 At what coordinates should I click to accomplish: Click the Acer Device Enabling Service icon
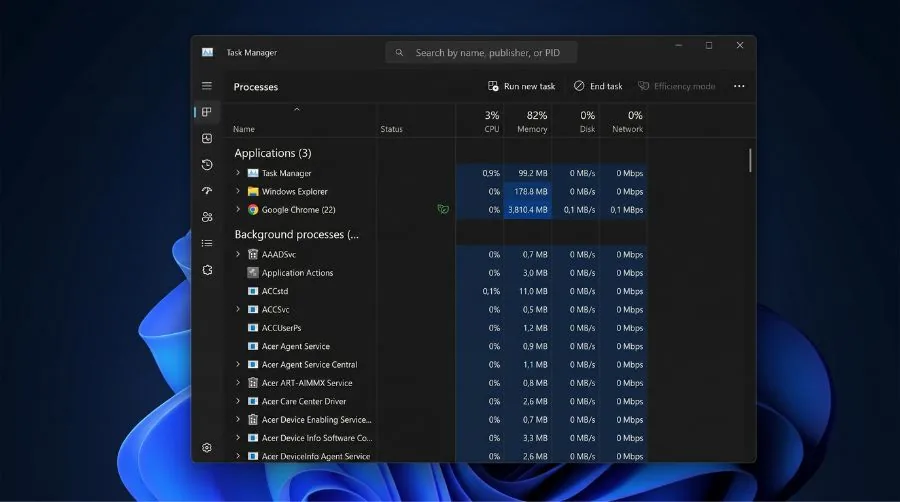coord(253,419)
